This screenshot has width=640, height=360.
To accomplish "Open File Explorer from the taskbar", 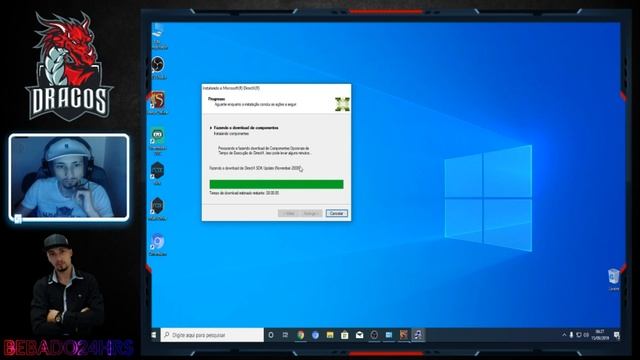I will pyautogui.click(x=330, y=335).
